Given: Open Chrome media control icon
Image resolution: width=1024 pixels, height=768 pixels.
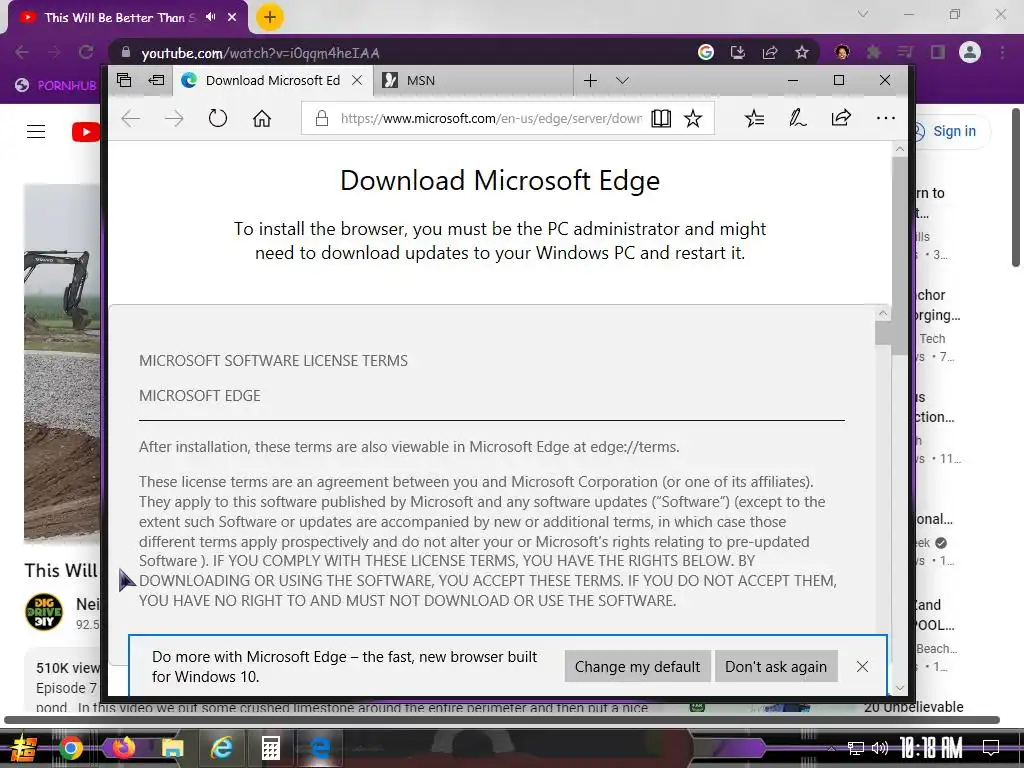Looking at the screenshot, I should pyautogui.click(x=905, y=52).
